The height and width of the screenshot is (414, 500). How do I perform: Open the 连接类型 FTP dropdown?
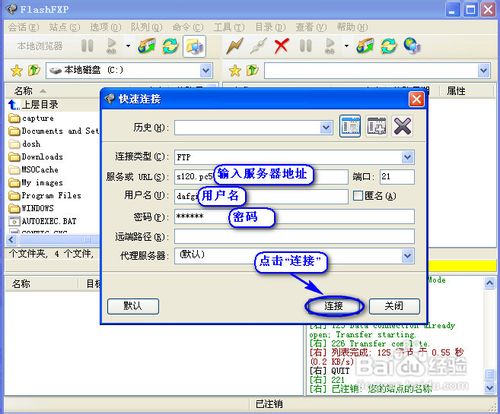tap(408, 157)
